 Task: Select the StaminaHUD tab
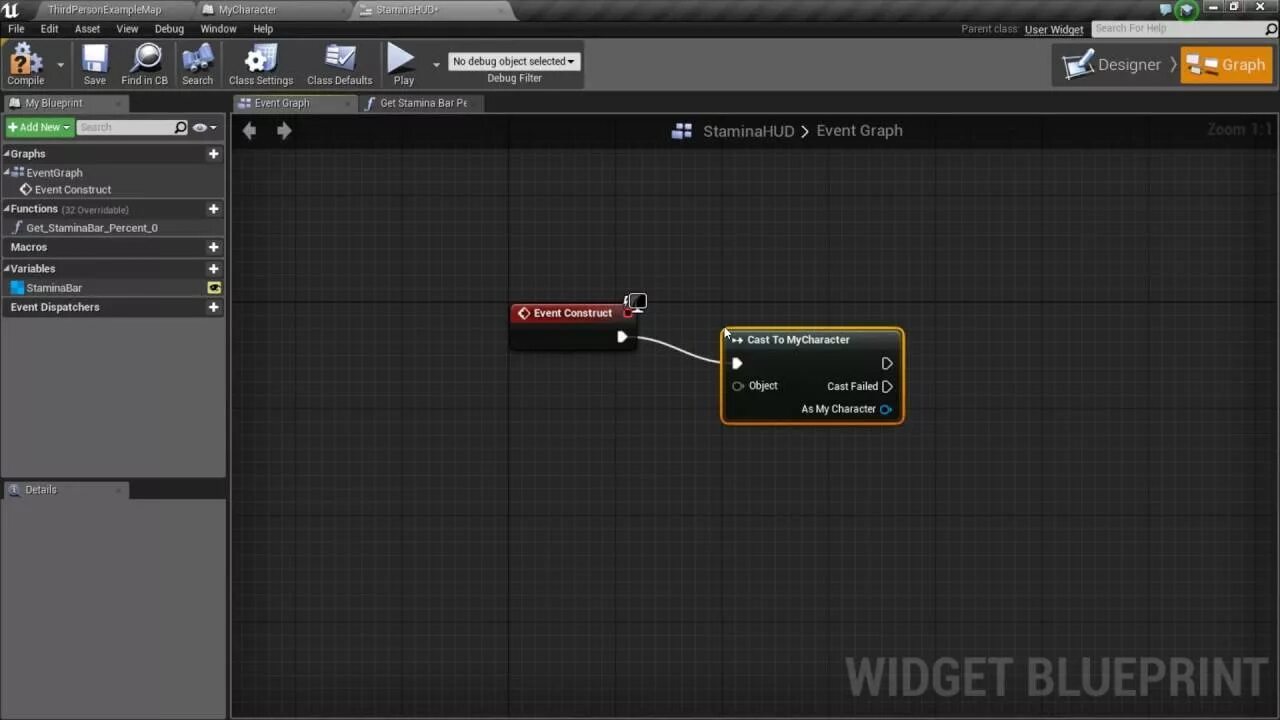(x=406, y=10)
